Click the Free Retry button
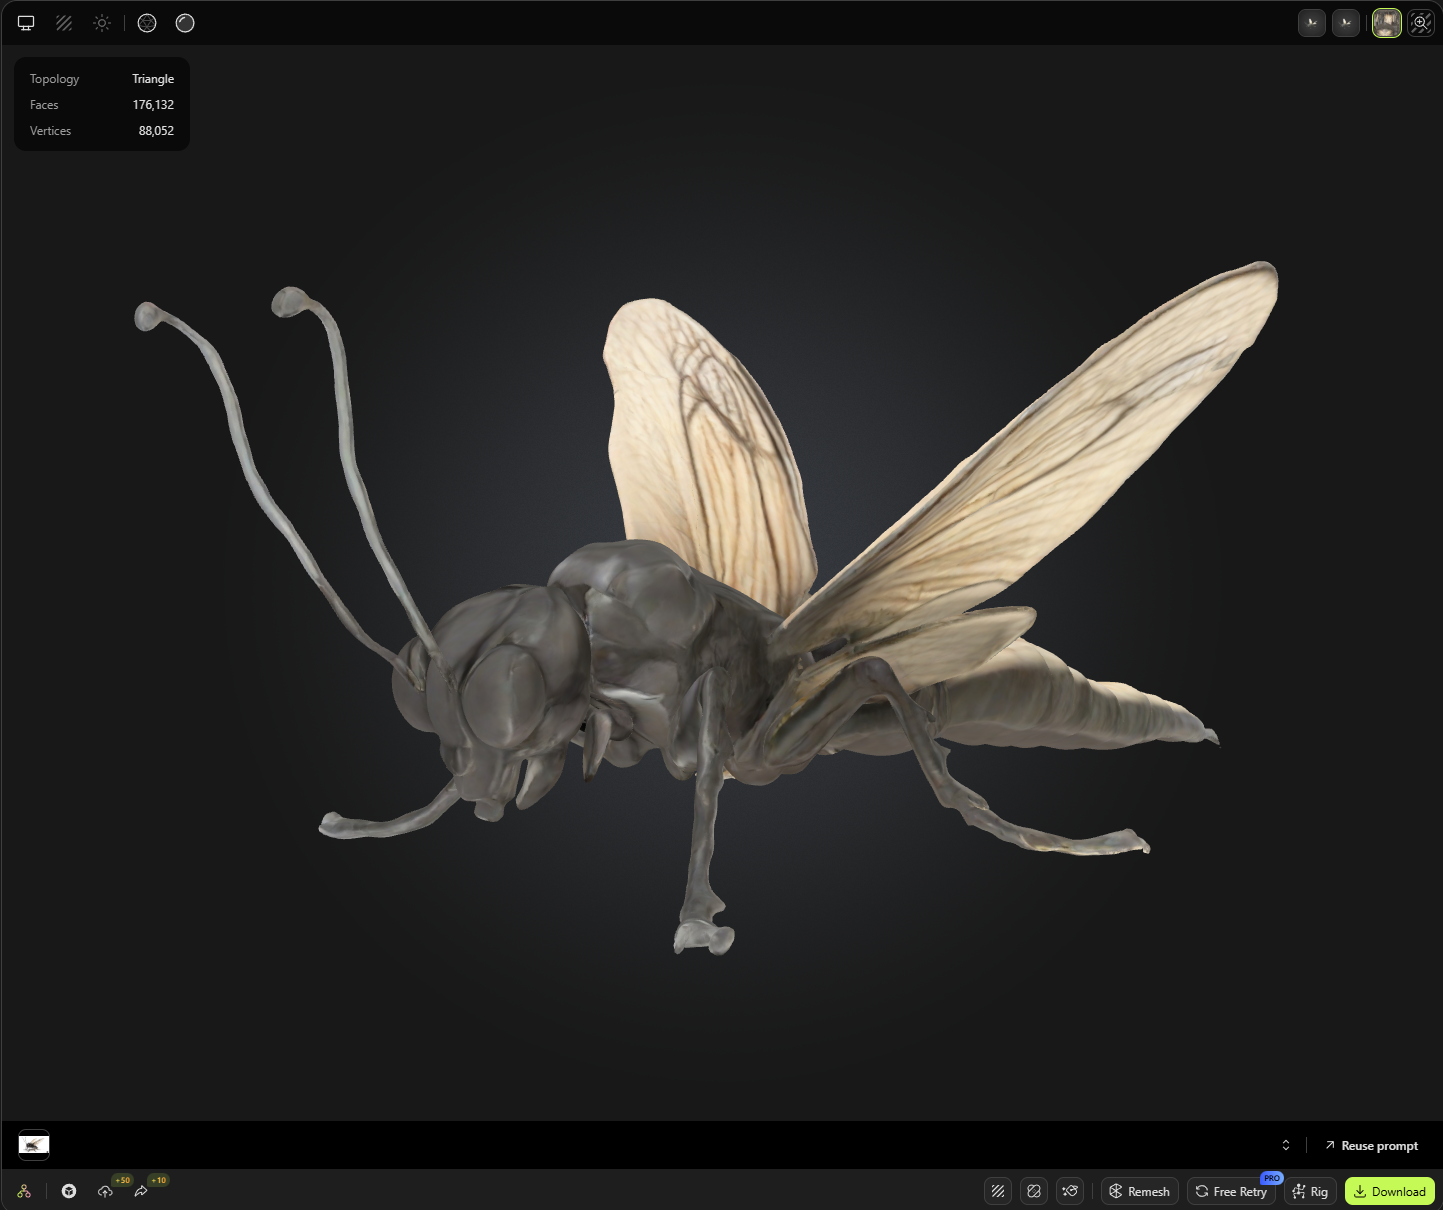Image resolution: width=1443 pixels, height=1210 pixels. pos(1231,1191)
